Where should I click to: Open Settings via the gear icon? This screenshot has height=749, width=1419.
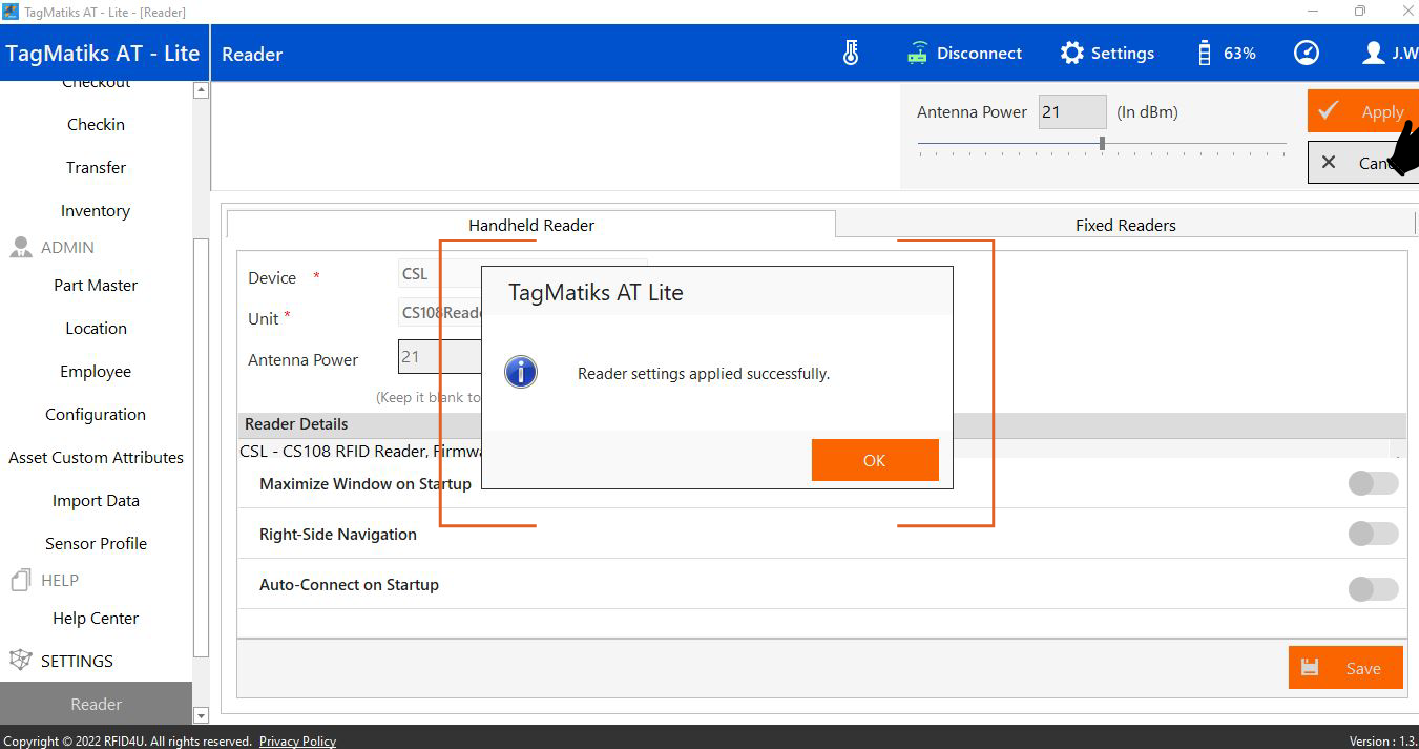click(1072, 54)
